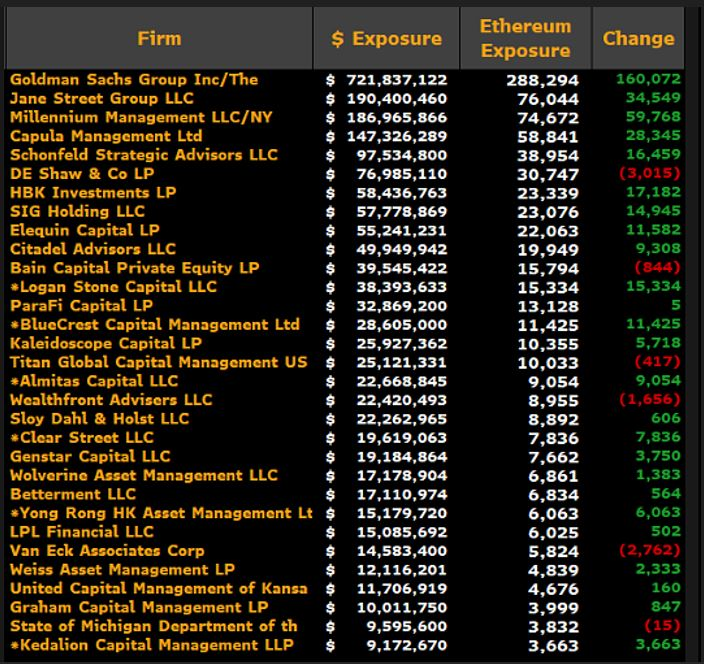This screenshot has width=704, height=664.
Task: Open Capula Management Ltd firm
Action: pos(106,136)
